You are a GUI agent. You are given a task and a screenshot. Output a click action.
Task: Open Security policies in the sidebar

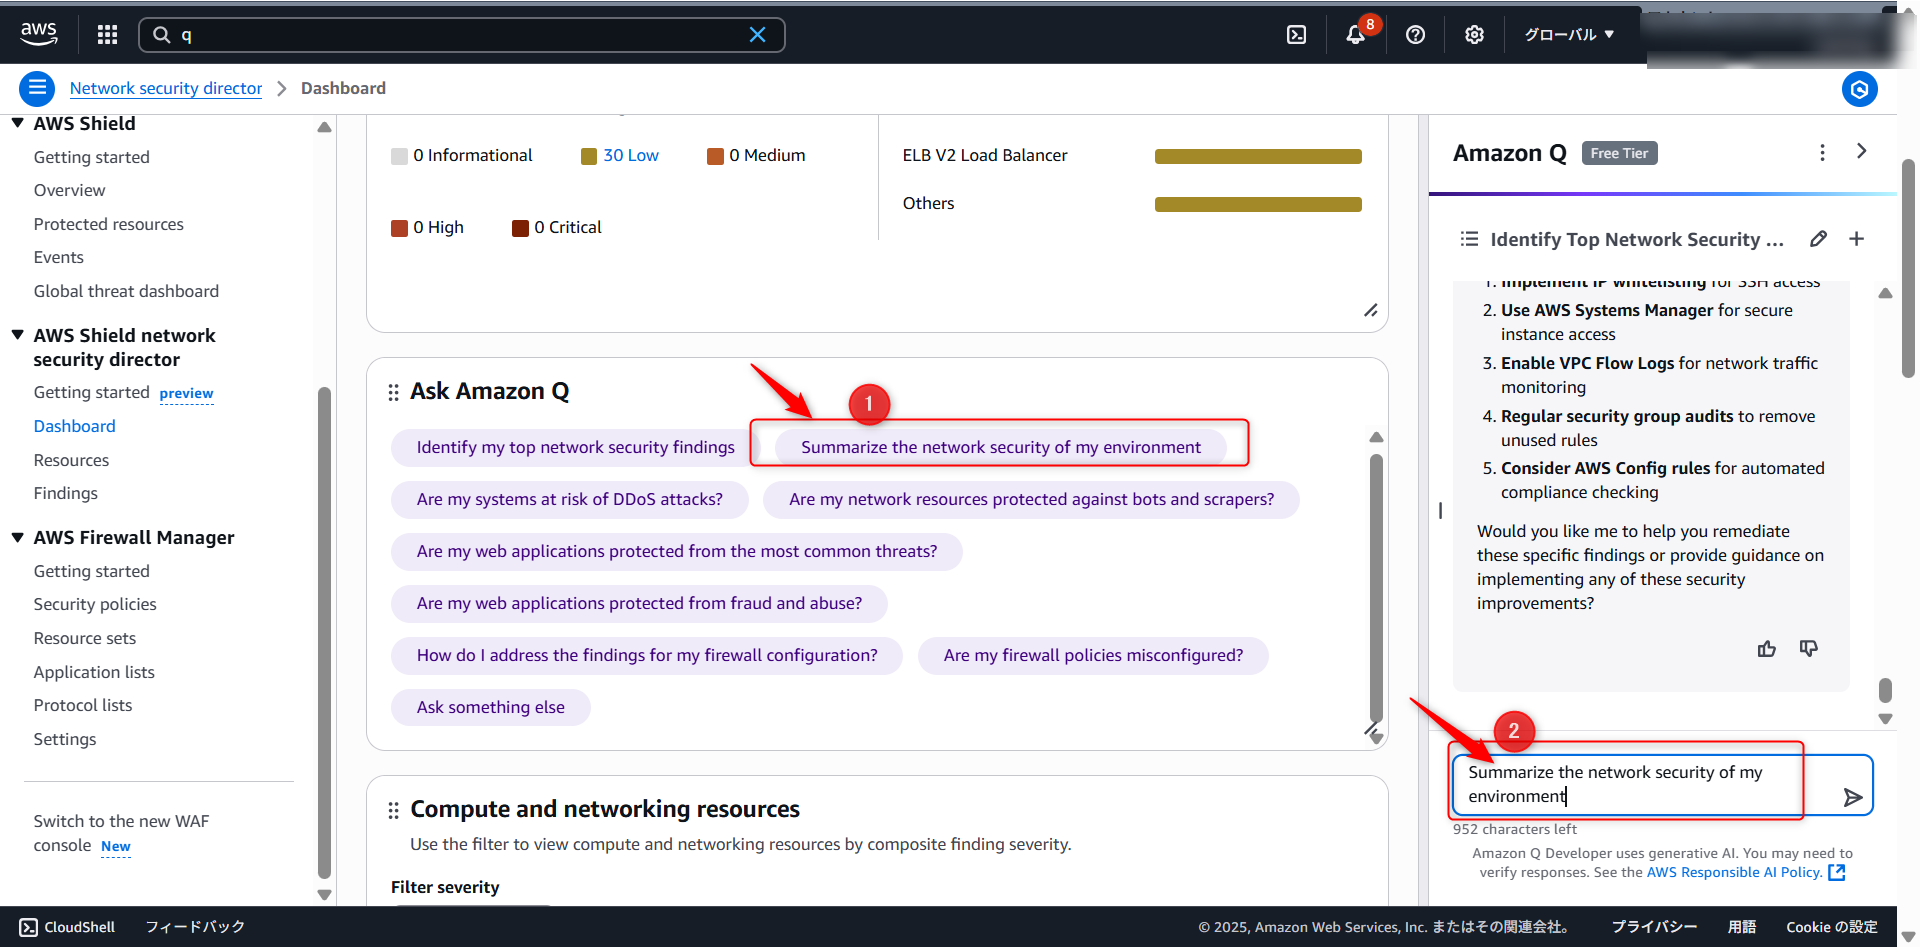point(95,604)
